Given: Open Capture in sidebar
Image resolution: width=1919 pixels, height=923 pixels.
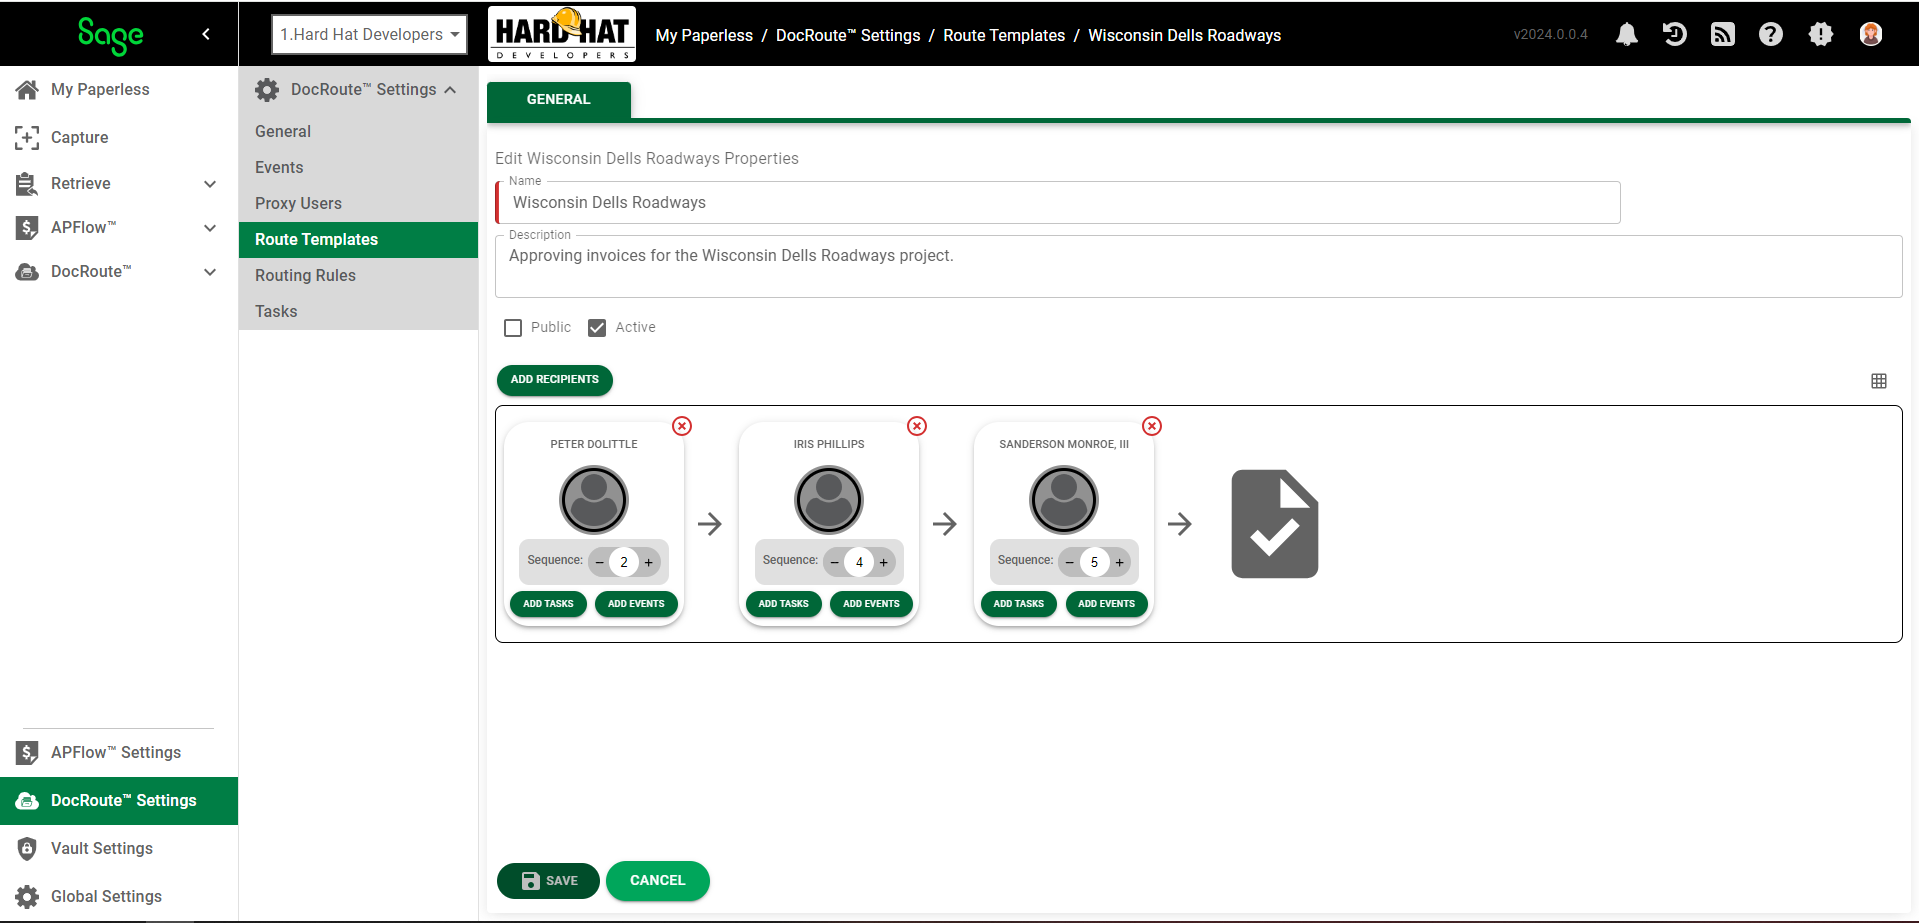Looking at the screenshot, I should [79, 137].
